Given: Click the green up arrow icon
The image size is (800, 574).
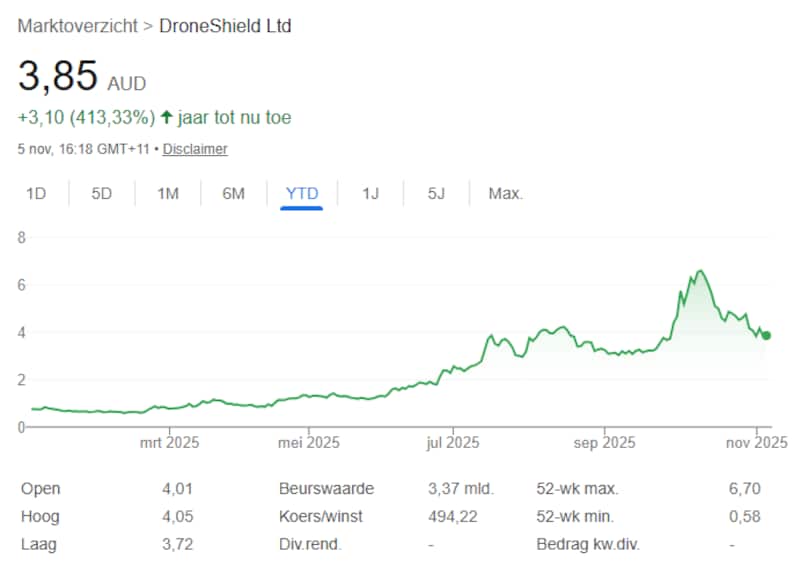Looking at the screenshot, I should 167,118.
